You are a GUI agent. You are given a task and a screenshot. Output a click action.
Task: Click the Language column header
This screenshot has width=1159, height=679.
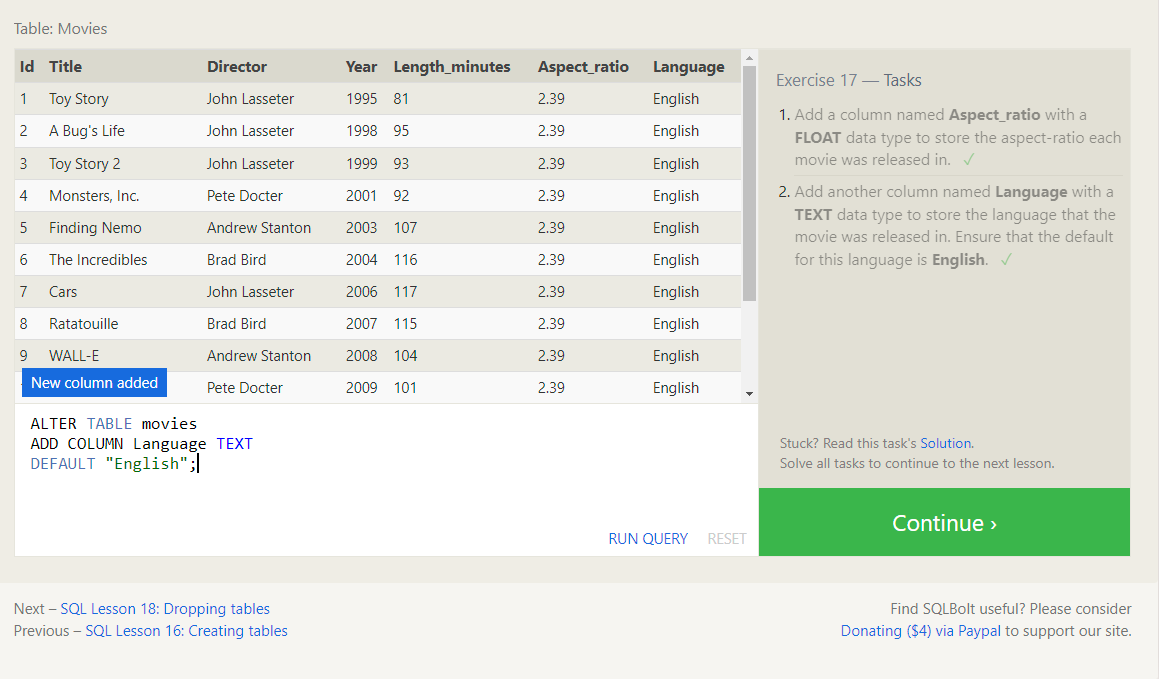click(688, 66)
